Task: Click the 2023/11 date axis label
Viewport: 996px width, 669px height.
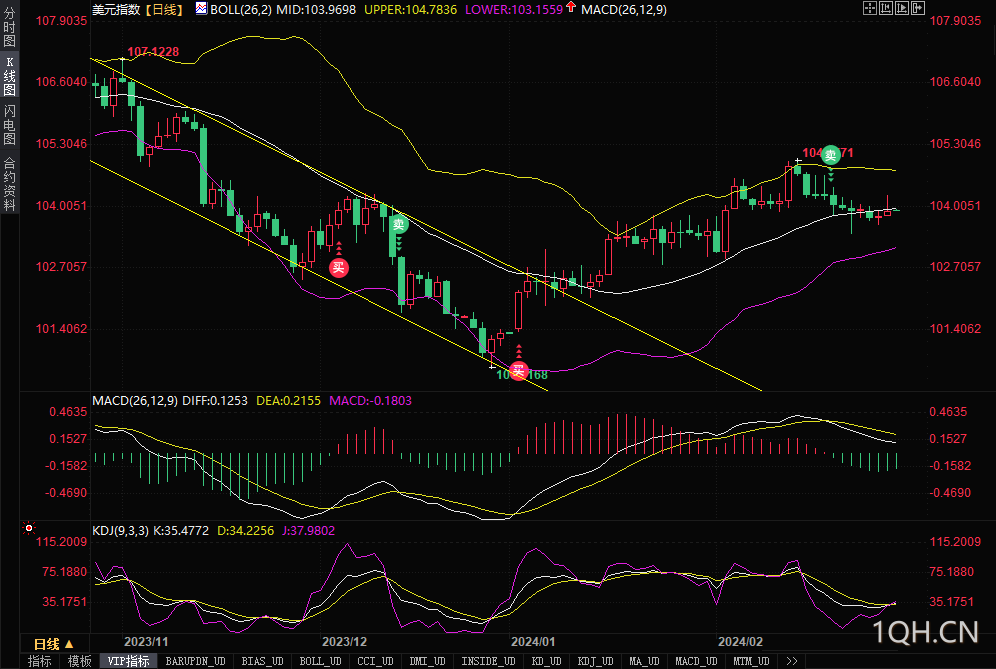Action: [x=146, y=642]
